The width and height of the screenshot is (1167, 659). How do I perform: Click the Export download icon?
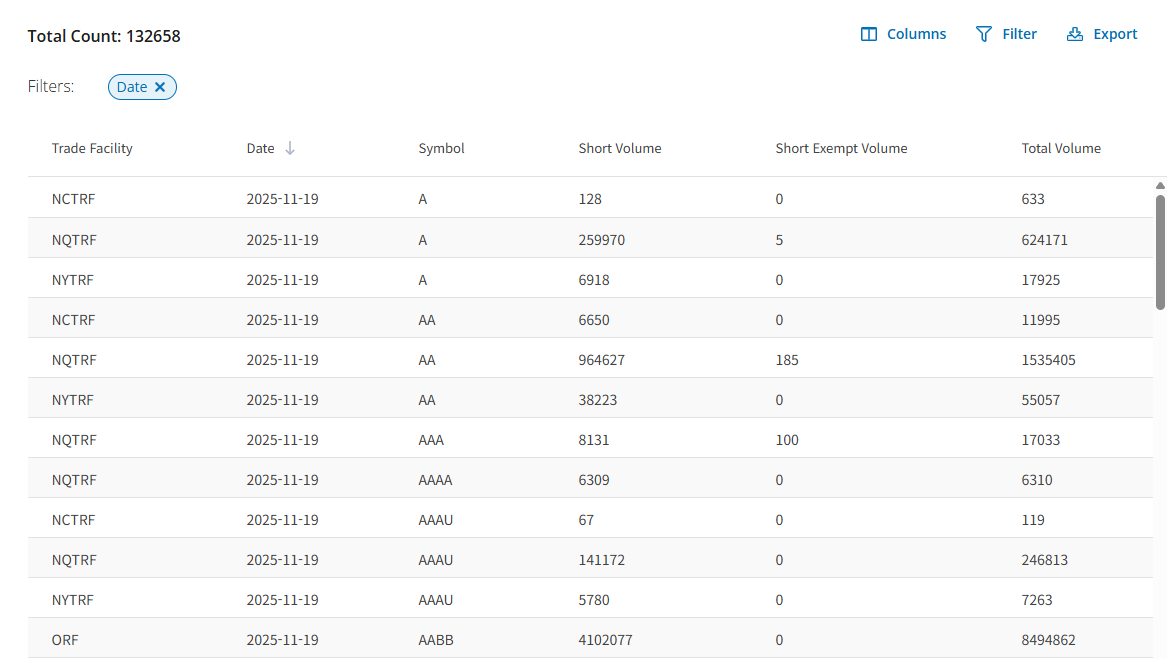tap(1075, 34)
